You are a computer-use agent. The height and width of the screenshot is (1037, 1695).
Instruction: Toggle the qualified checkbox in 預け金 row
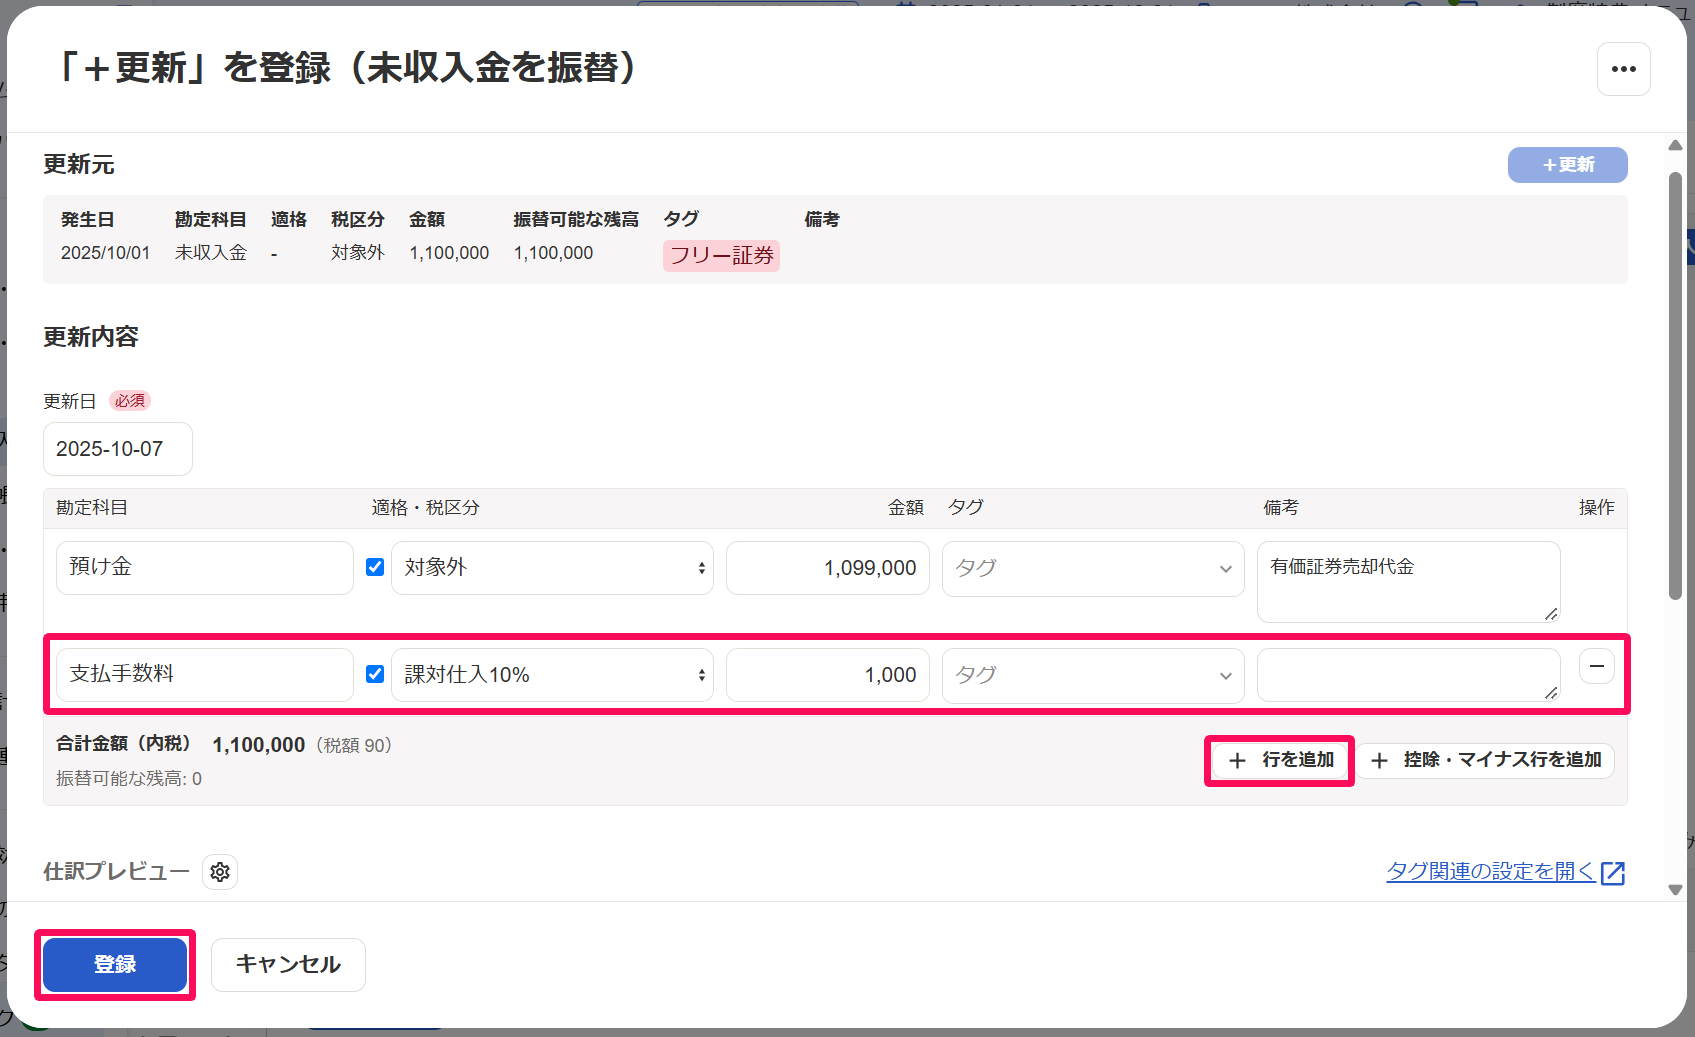[375, 567]
